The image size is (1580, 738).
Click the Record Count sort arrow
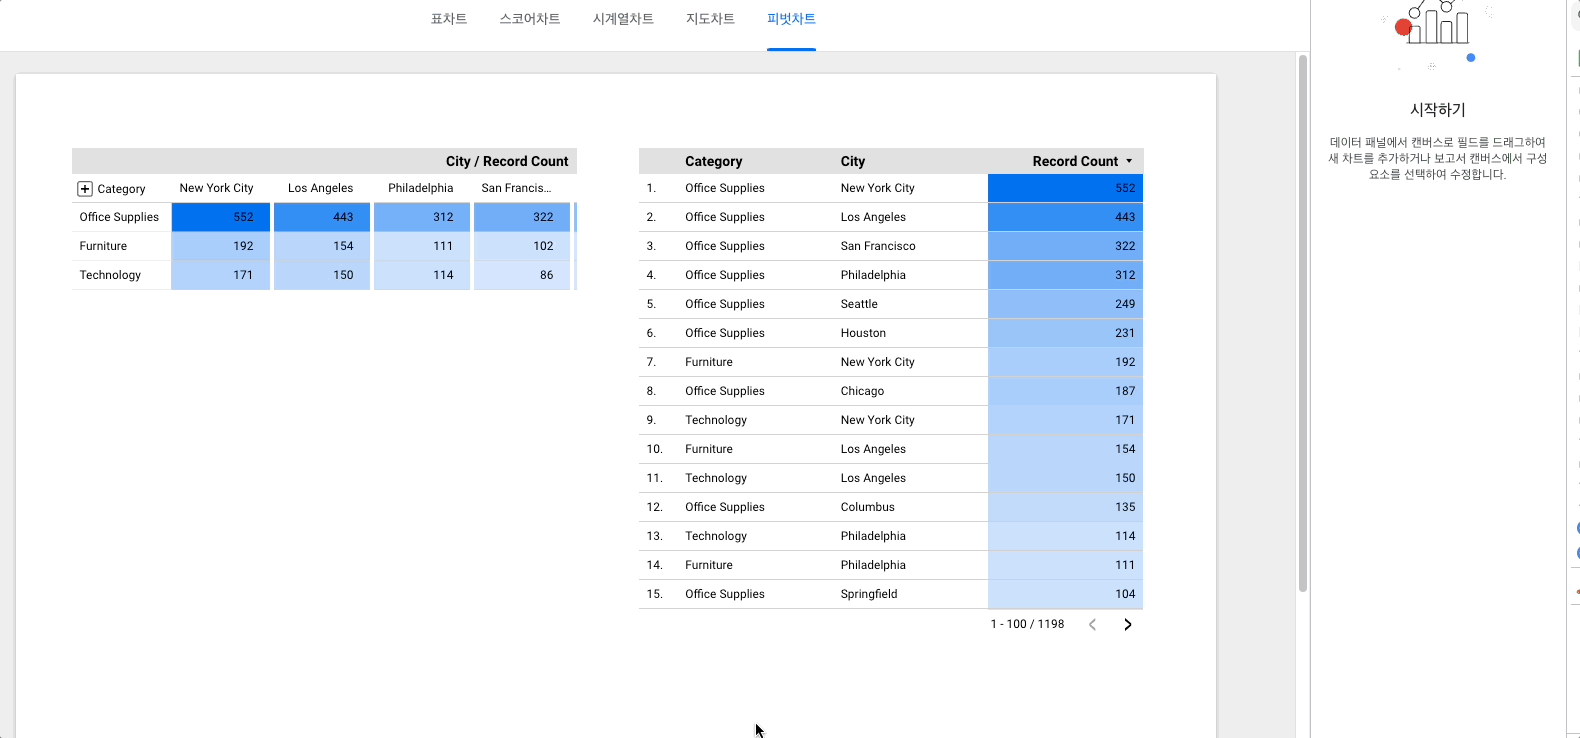tap(1129, 161)
